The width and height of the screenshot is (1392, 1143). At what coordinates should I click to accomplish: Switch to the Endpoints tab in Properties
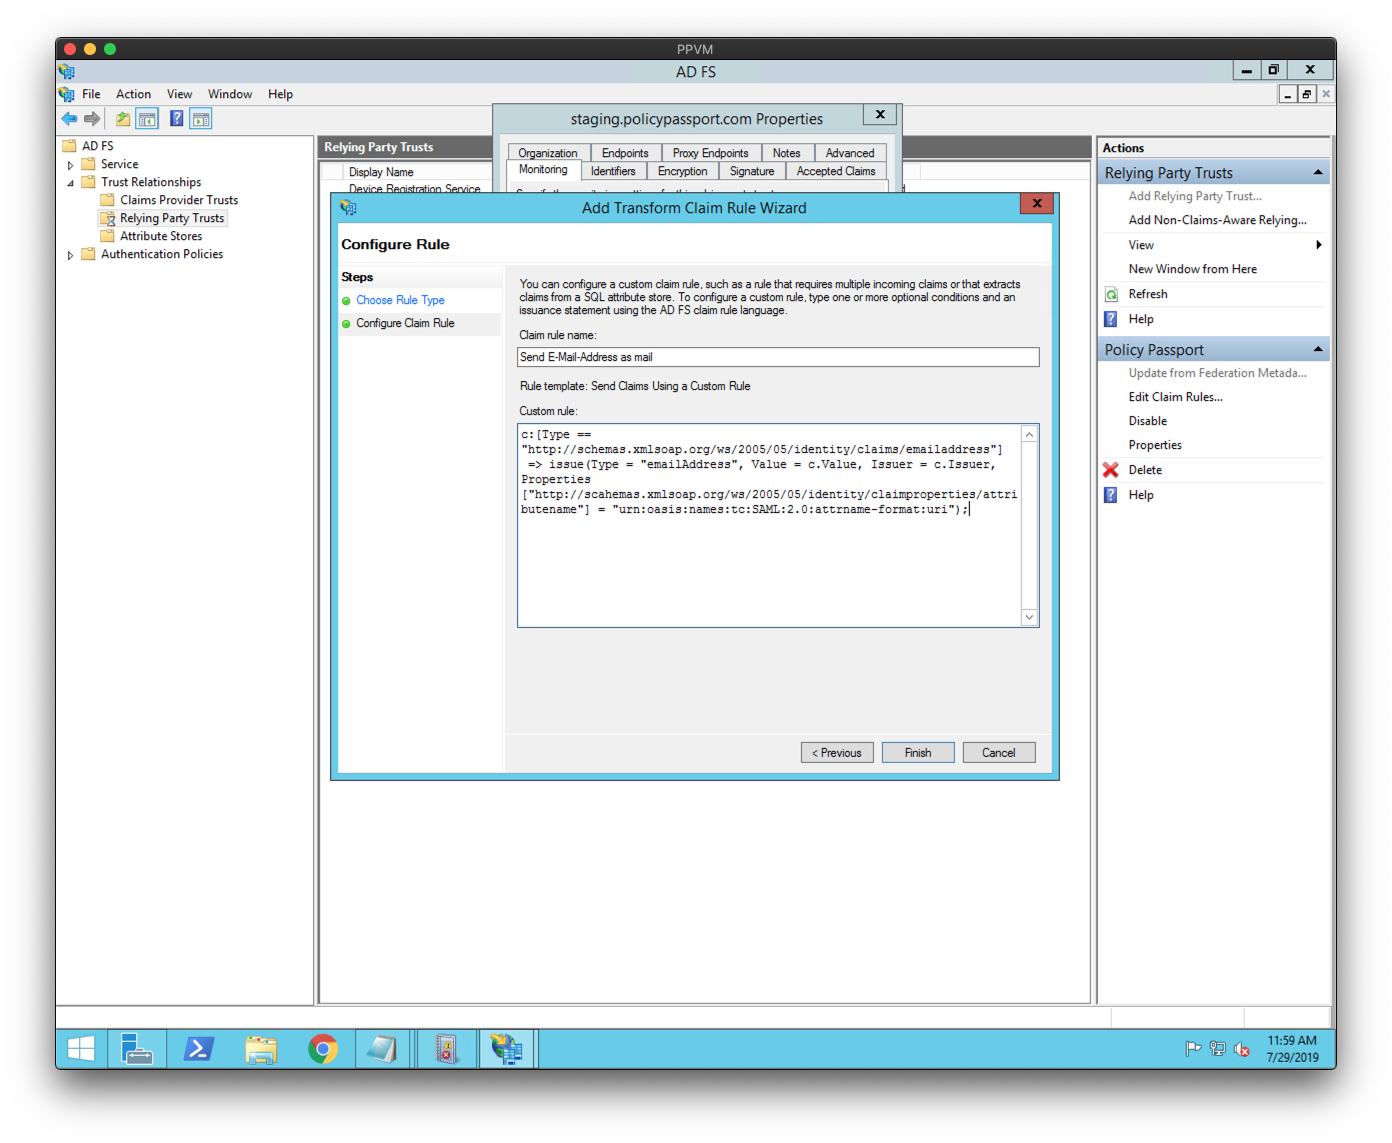click(x=625, y=153)
